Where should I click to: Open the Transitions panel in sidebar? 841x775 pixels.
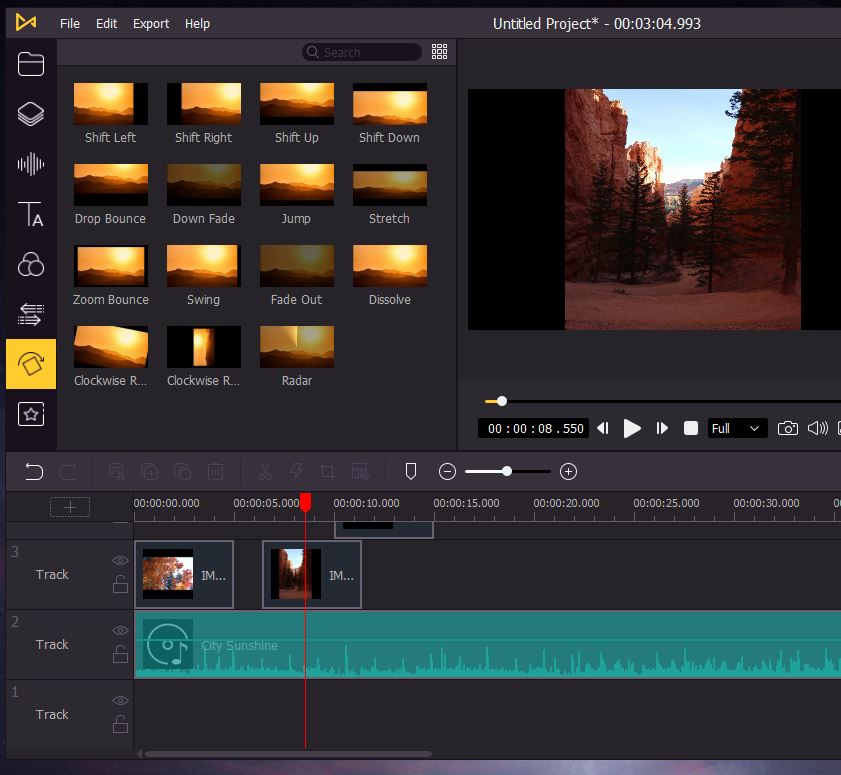pos(31,315)
